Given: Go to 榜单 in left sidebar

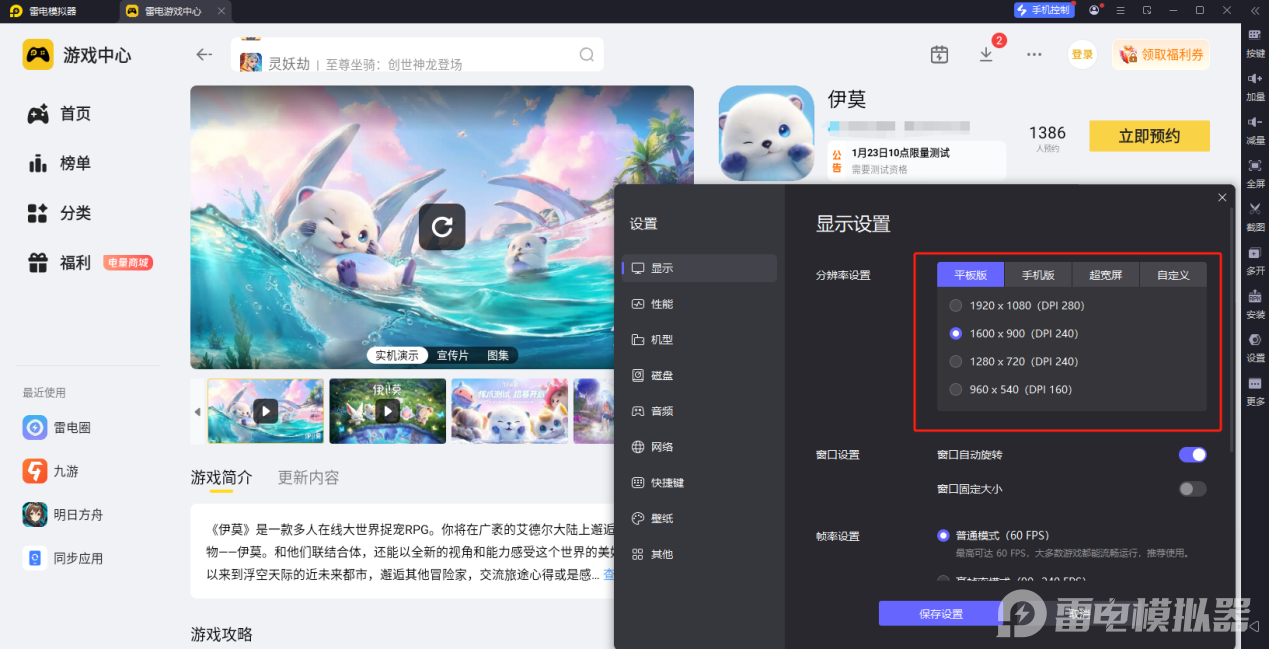Looking at the screenshot, I should tap(59, 163).
